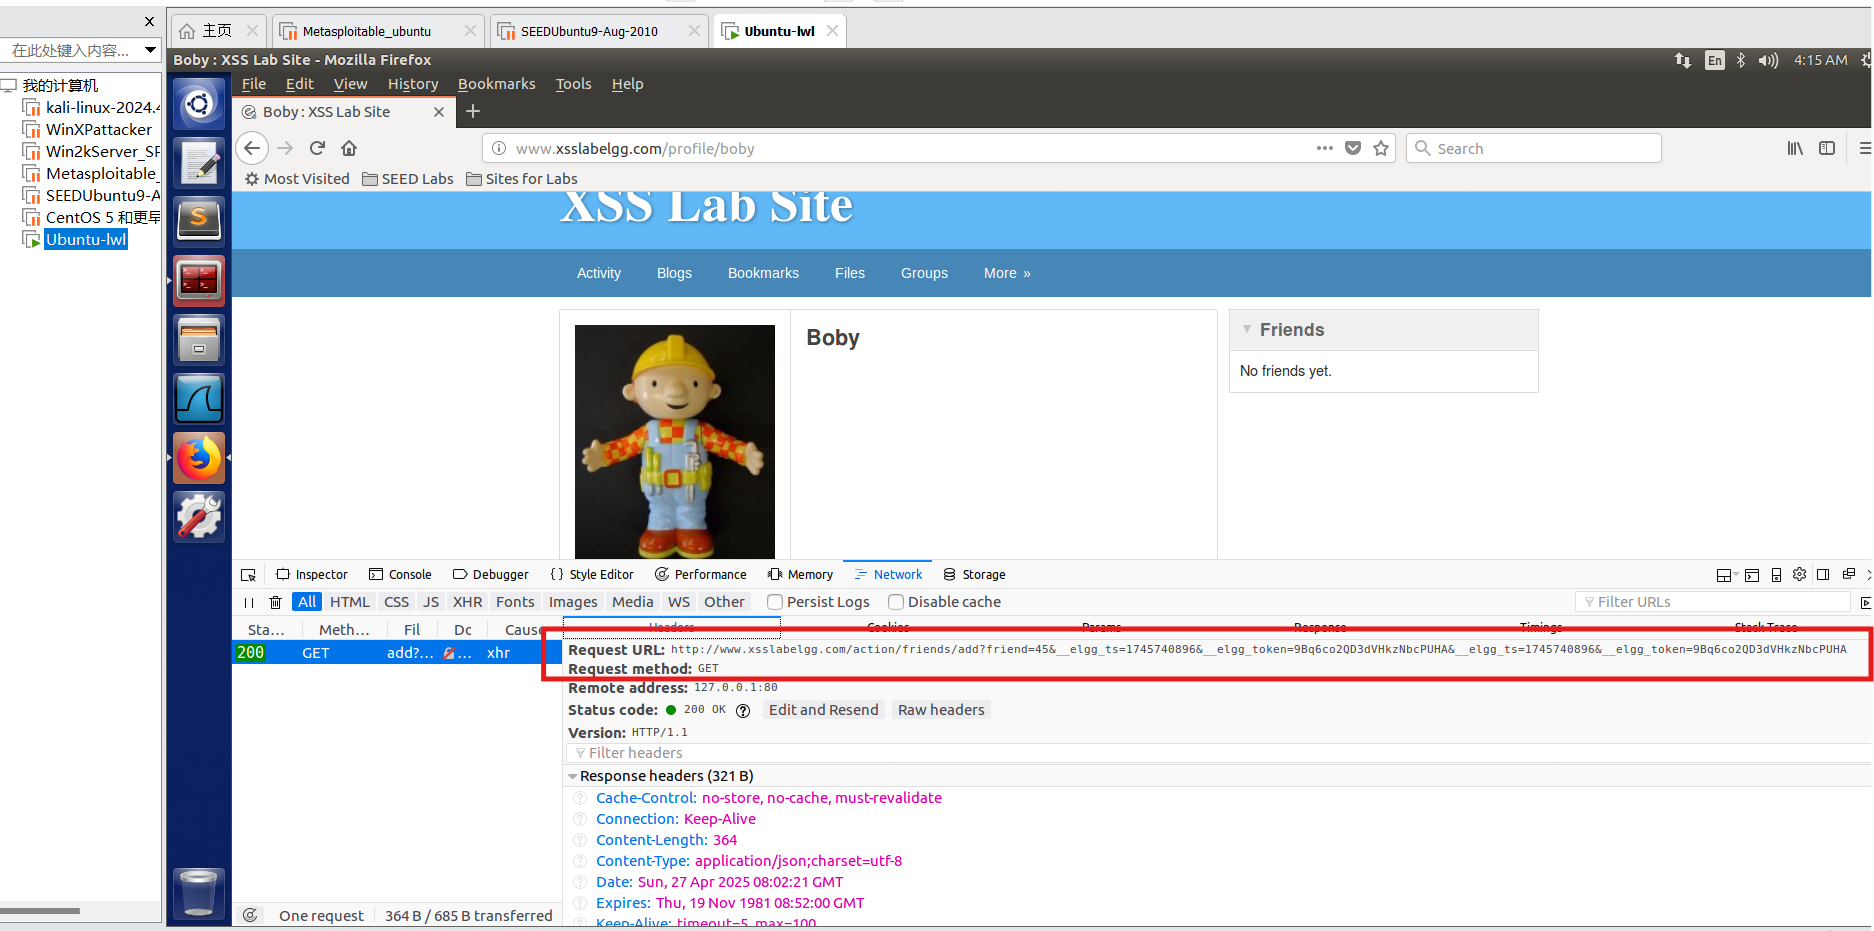This screenshot has width=1874, height=931.
Task: Select the kali-linux-2024 virtual machine
Action: [92, 107]
